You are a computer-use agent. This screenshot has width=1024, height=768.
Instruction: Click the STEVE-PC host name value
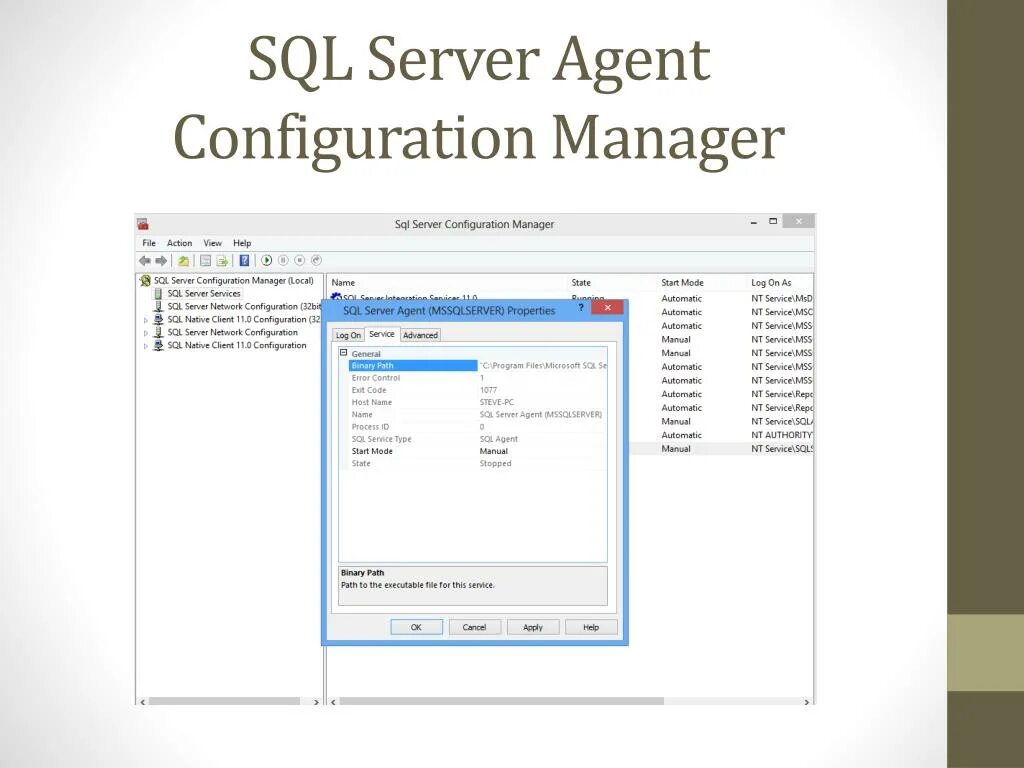496,402
